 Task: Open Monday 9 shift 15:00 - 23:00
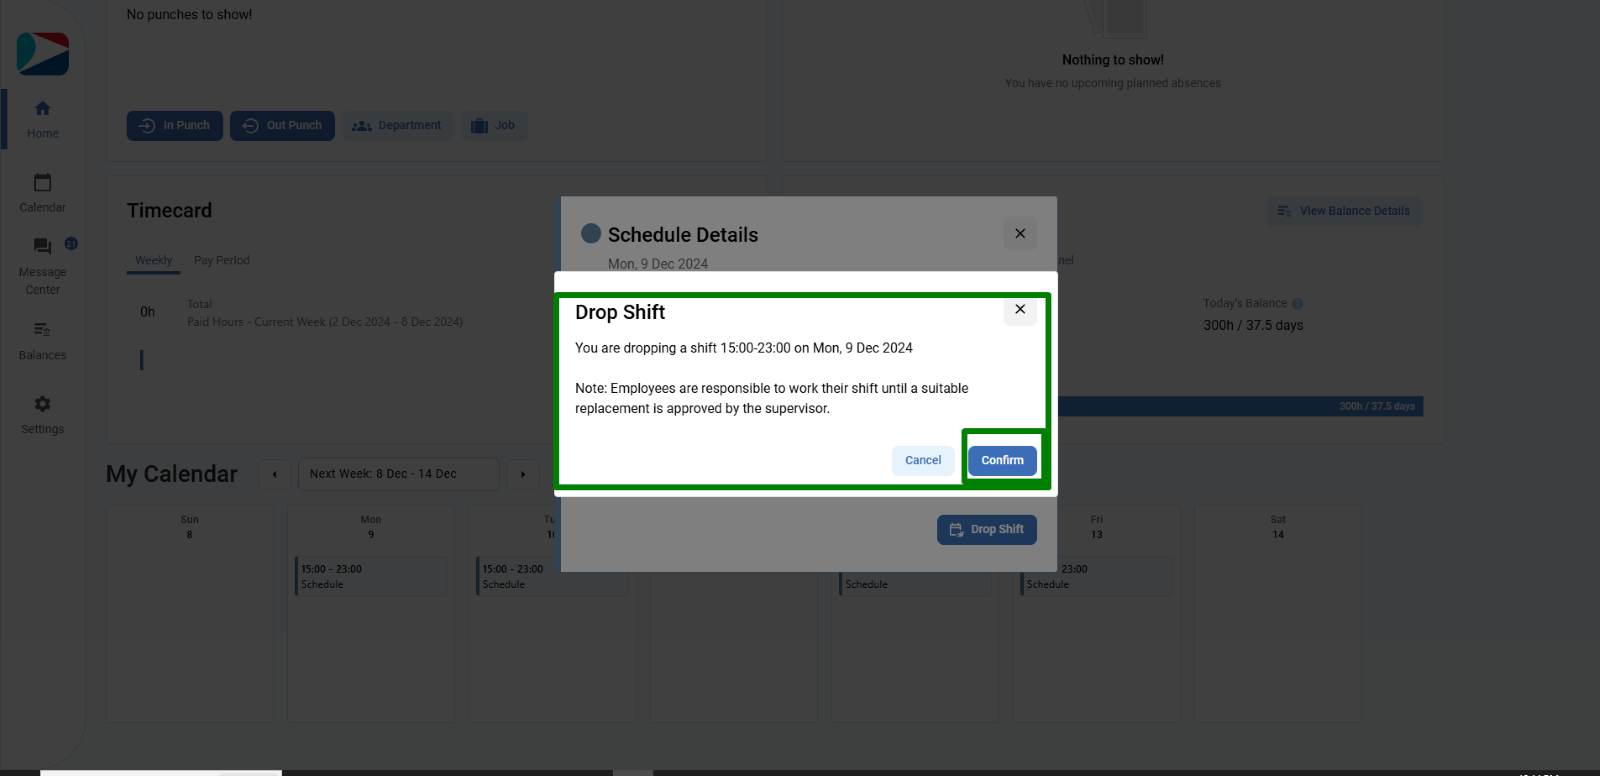coord(371,576)
